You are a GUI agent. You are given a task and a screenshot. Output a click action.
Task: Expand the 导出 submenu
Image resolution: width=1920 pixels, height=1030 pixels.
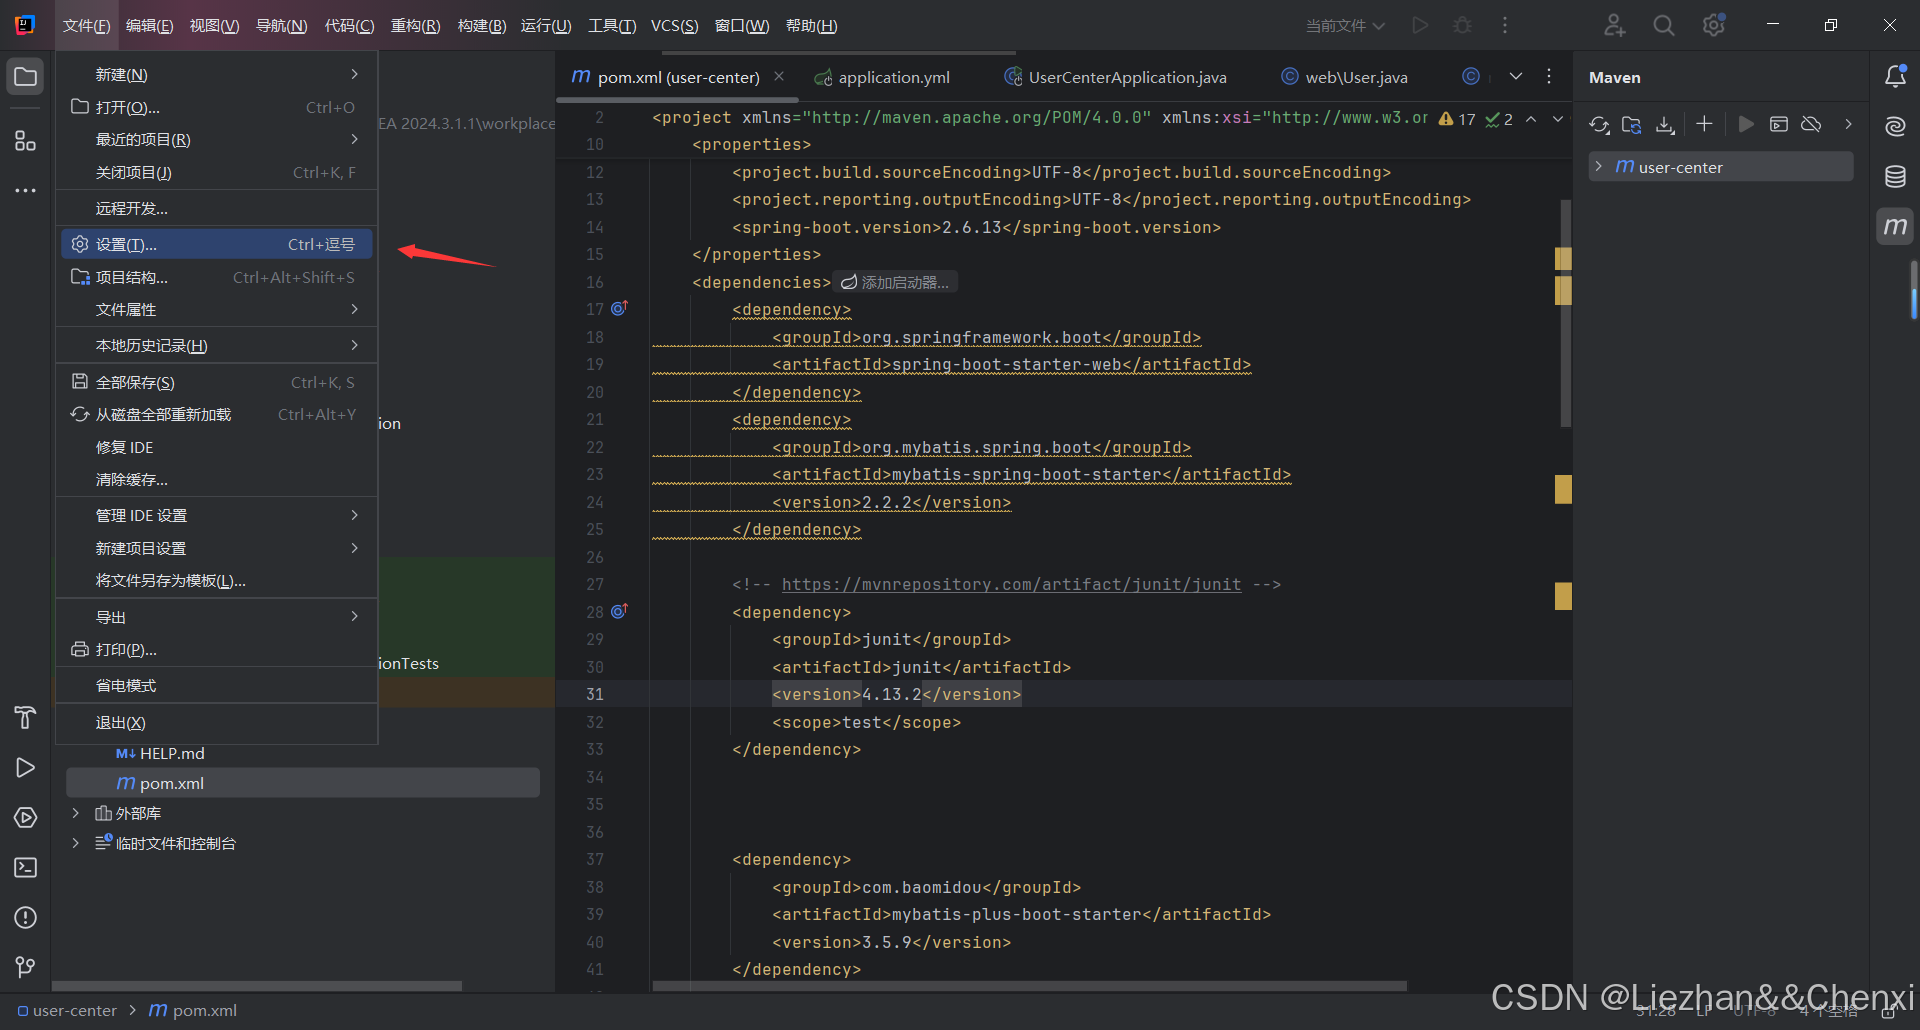coord(217,618)
